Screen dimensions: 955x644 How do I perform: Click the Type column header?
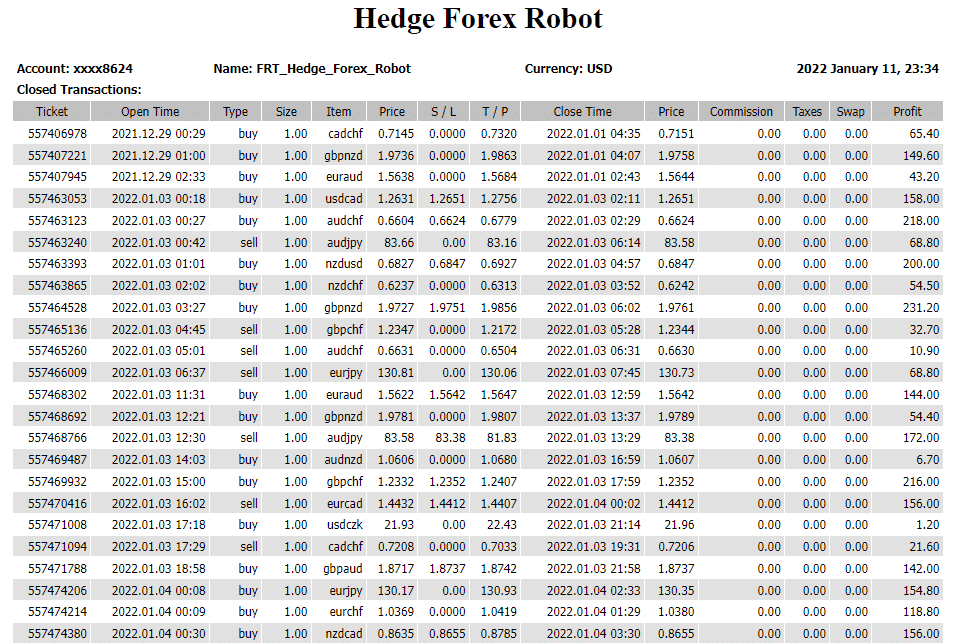[235, 111]
